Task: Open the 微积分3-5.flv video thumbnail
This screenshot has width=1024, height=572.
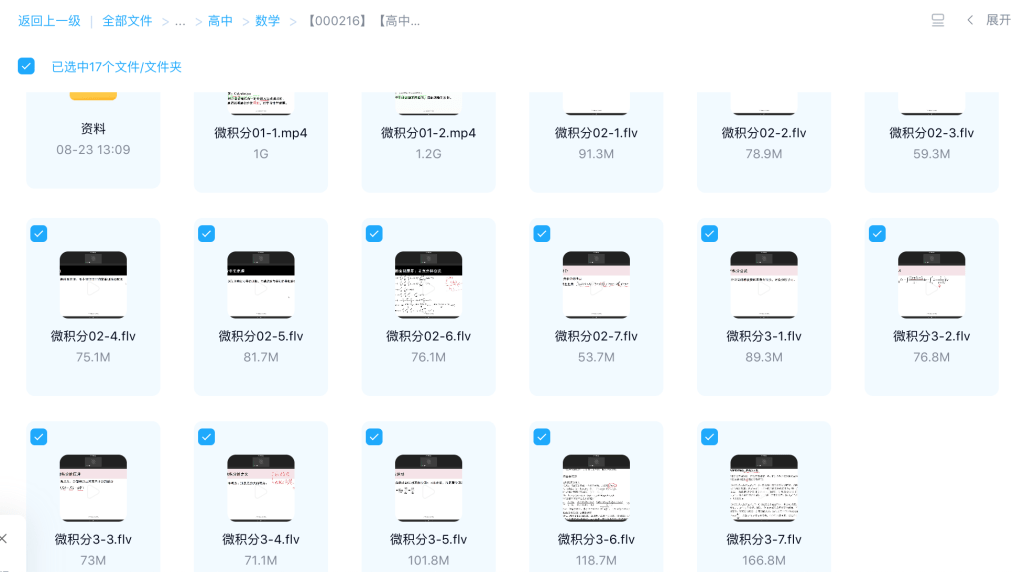Action: pyautogui.click(x=428, y=488)
